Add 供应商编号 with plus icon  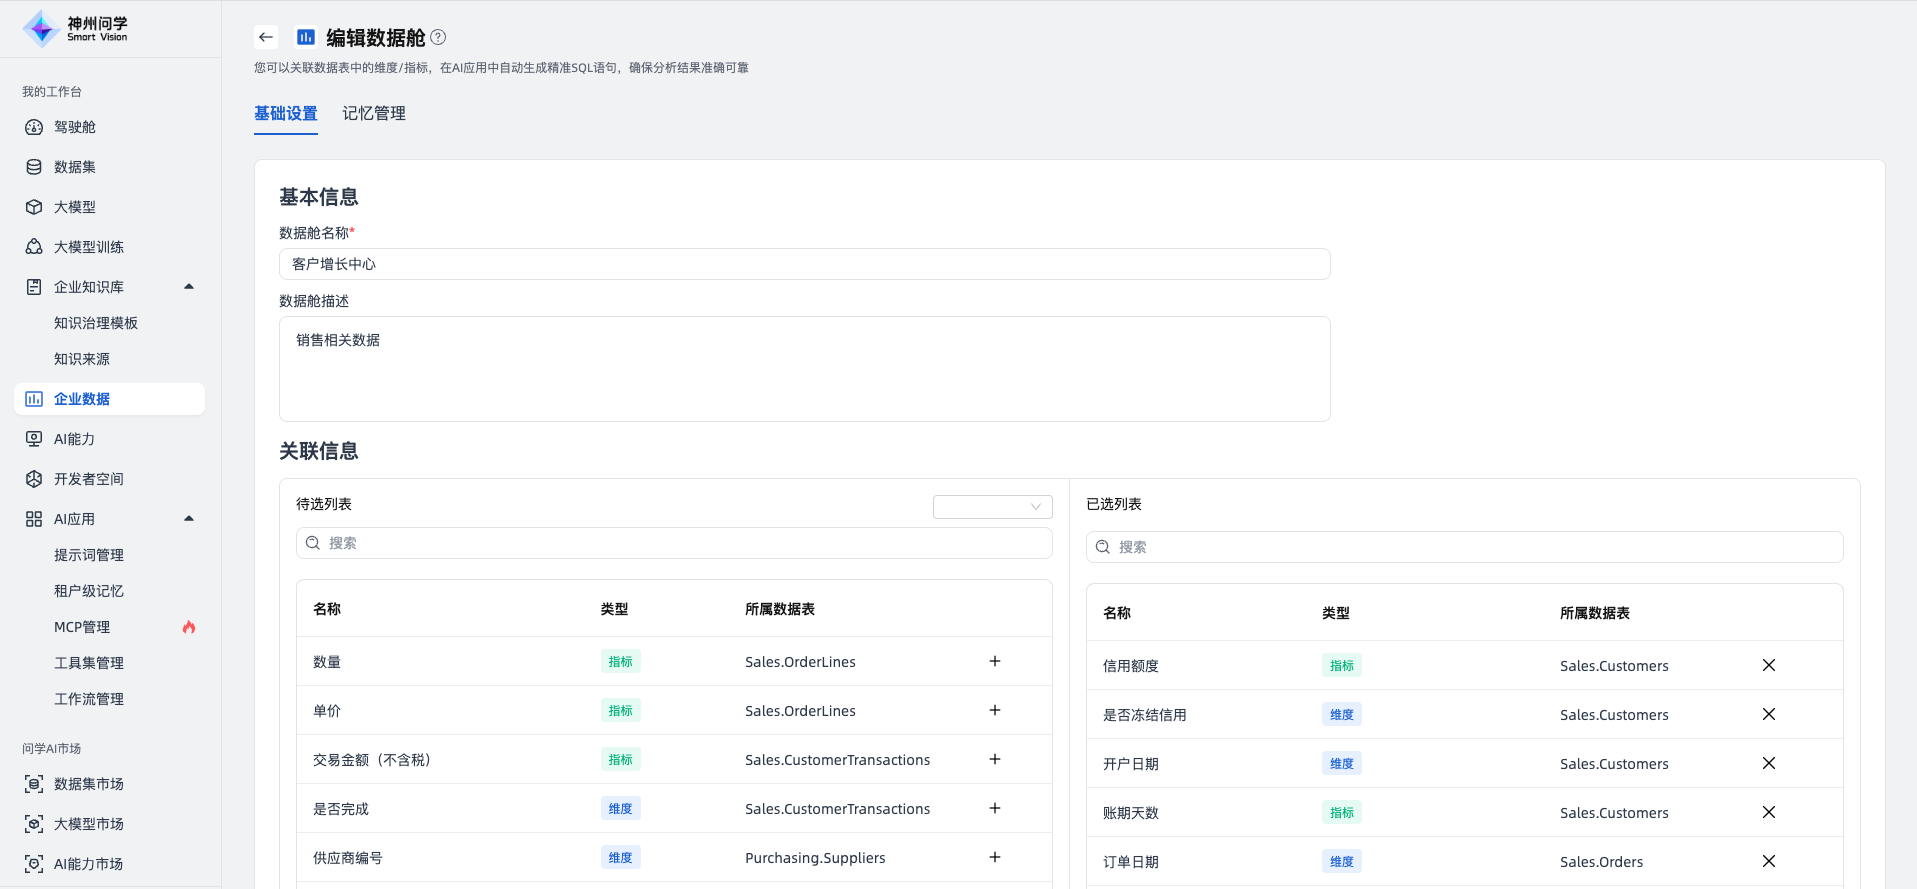(995, 857)
